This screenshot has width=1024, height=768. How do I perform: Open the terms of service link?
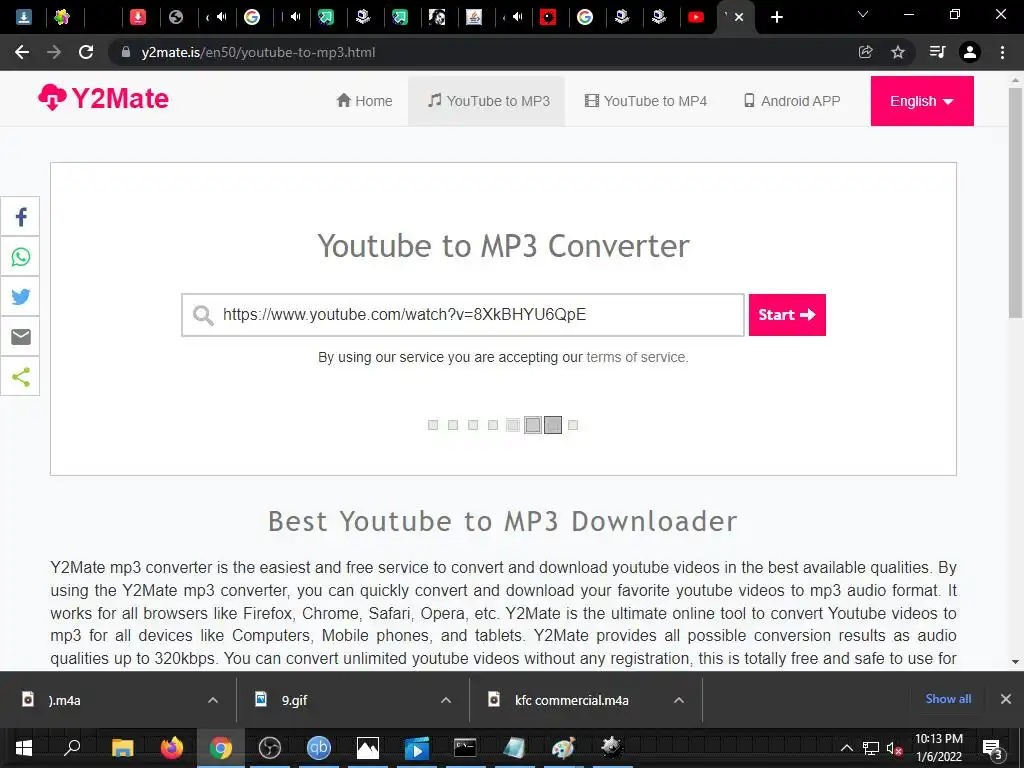[636, 357]
